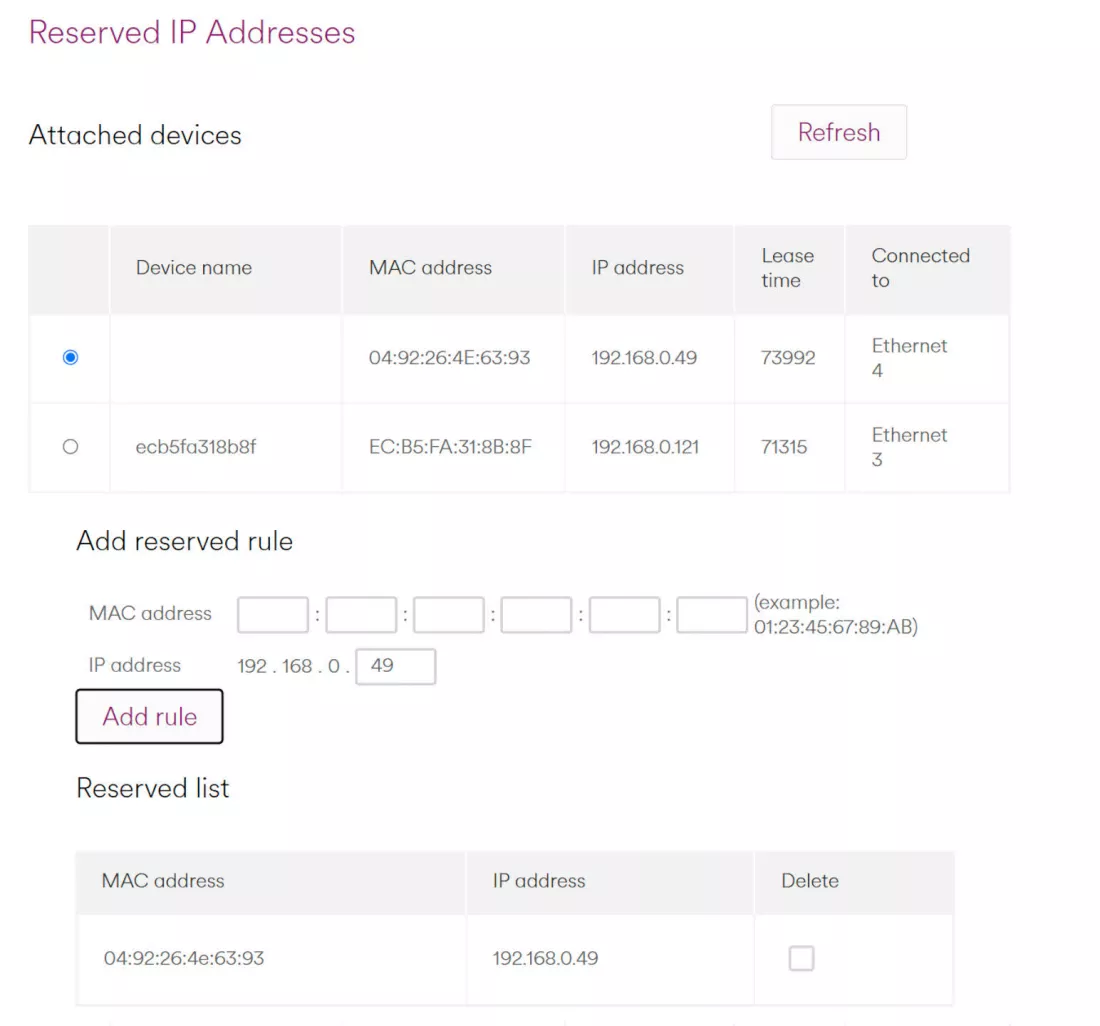The width and height of the screenshot is (1100, 1026).
Task: Click the Delete column header in Reserved list
Action: [x=809, y=881]
